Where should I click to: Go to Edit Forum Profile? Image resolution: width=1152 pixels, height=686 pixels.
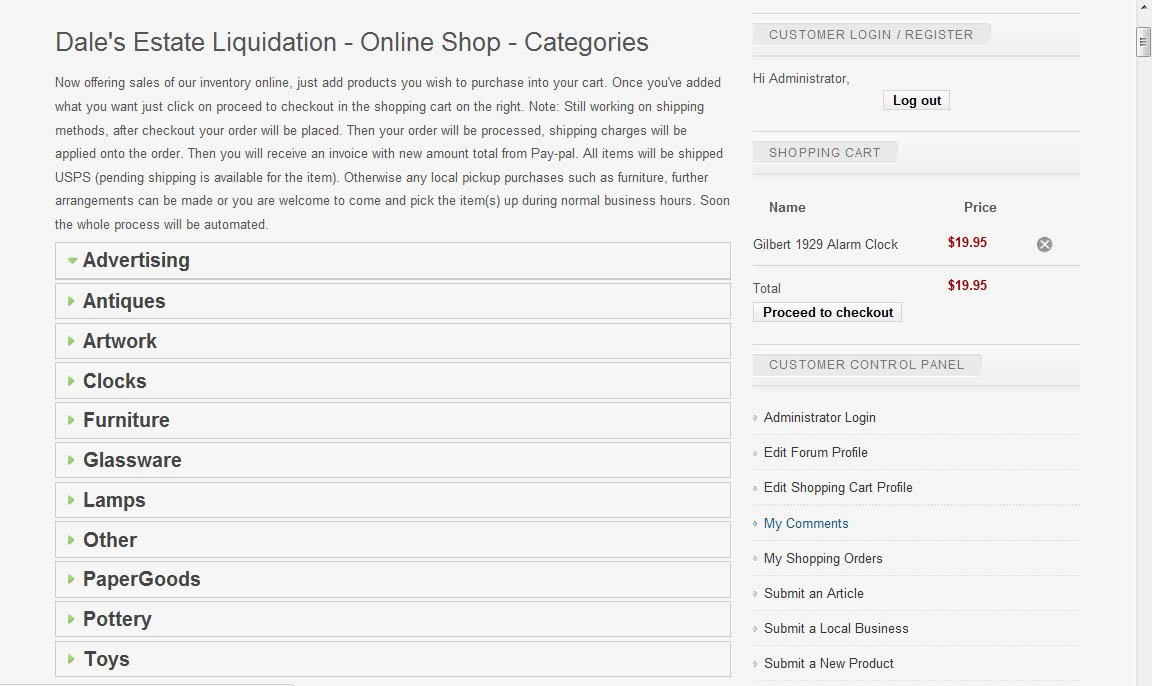[x=815, y=452]
